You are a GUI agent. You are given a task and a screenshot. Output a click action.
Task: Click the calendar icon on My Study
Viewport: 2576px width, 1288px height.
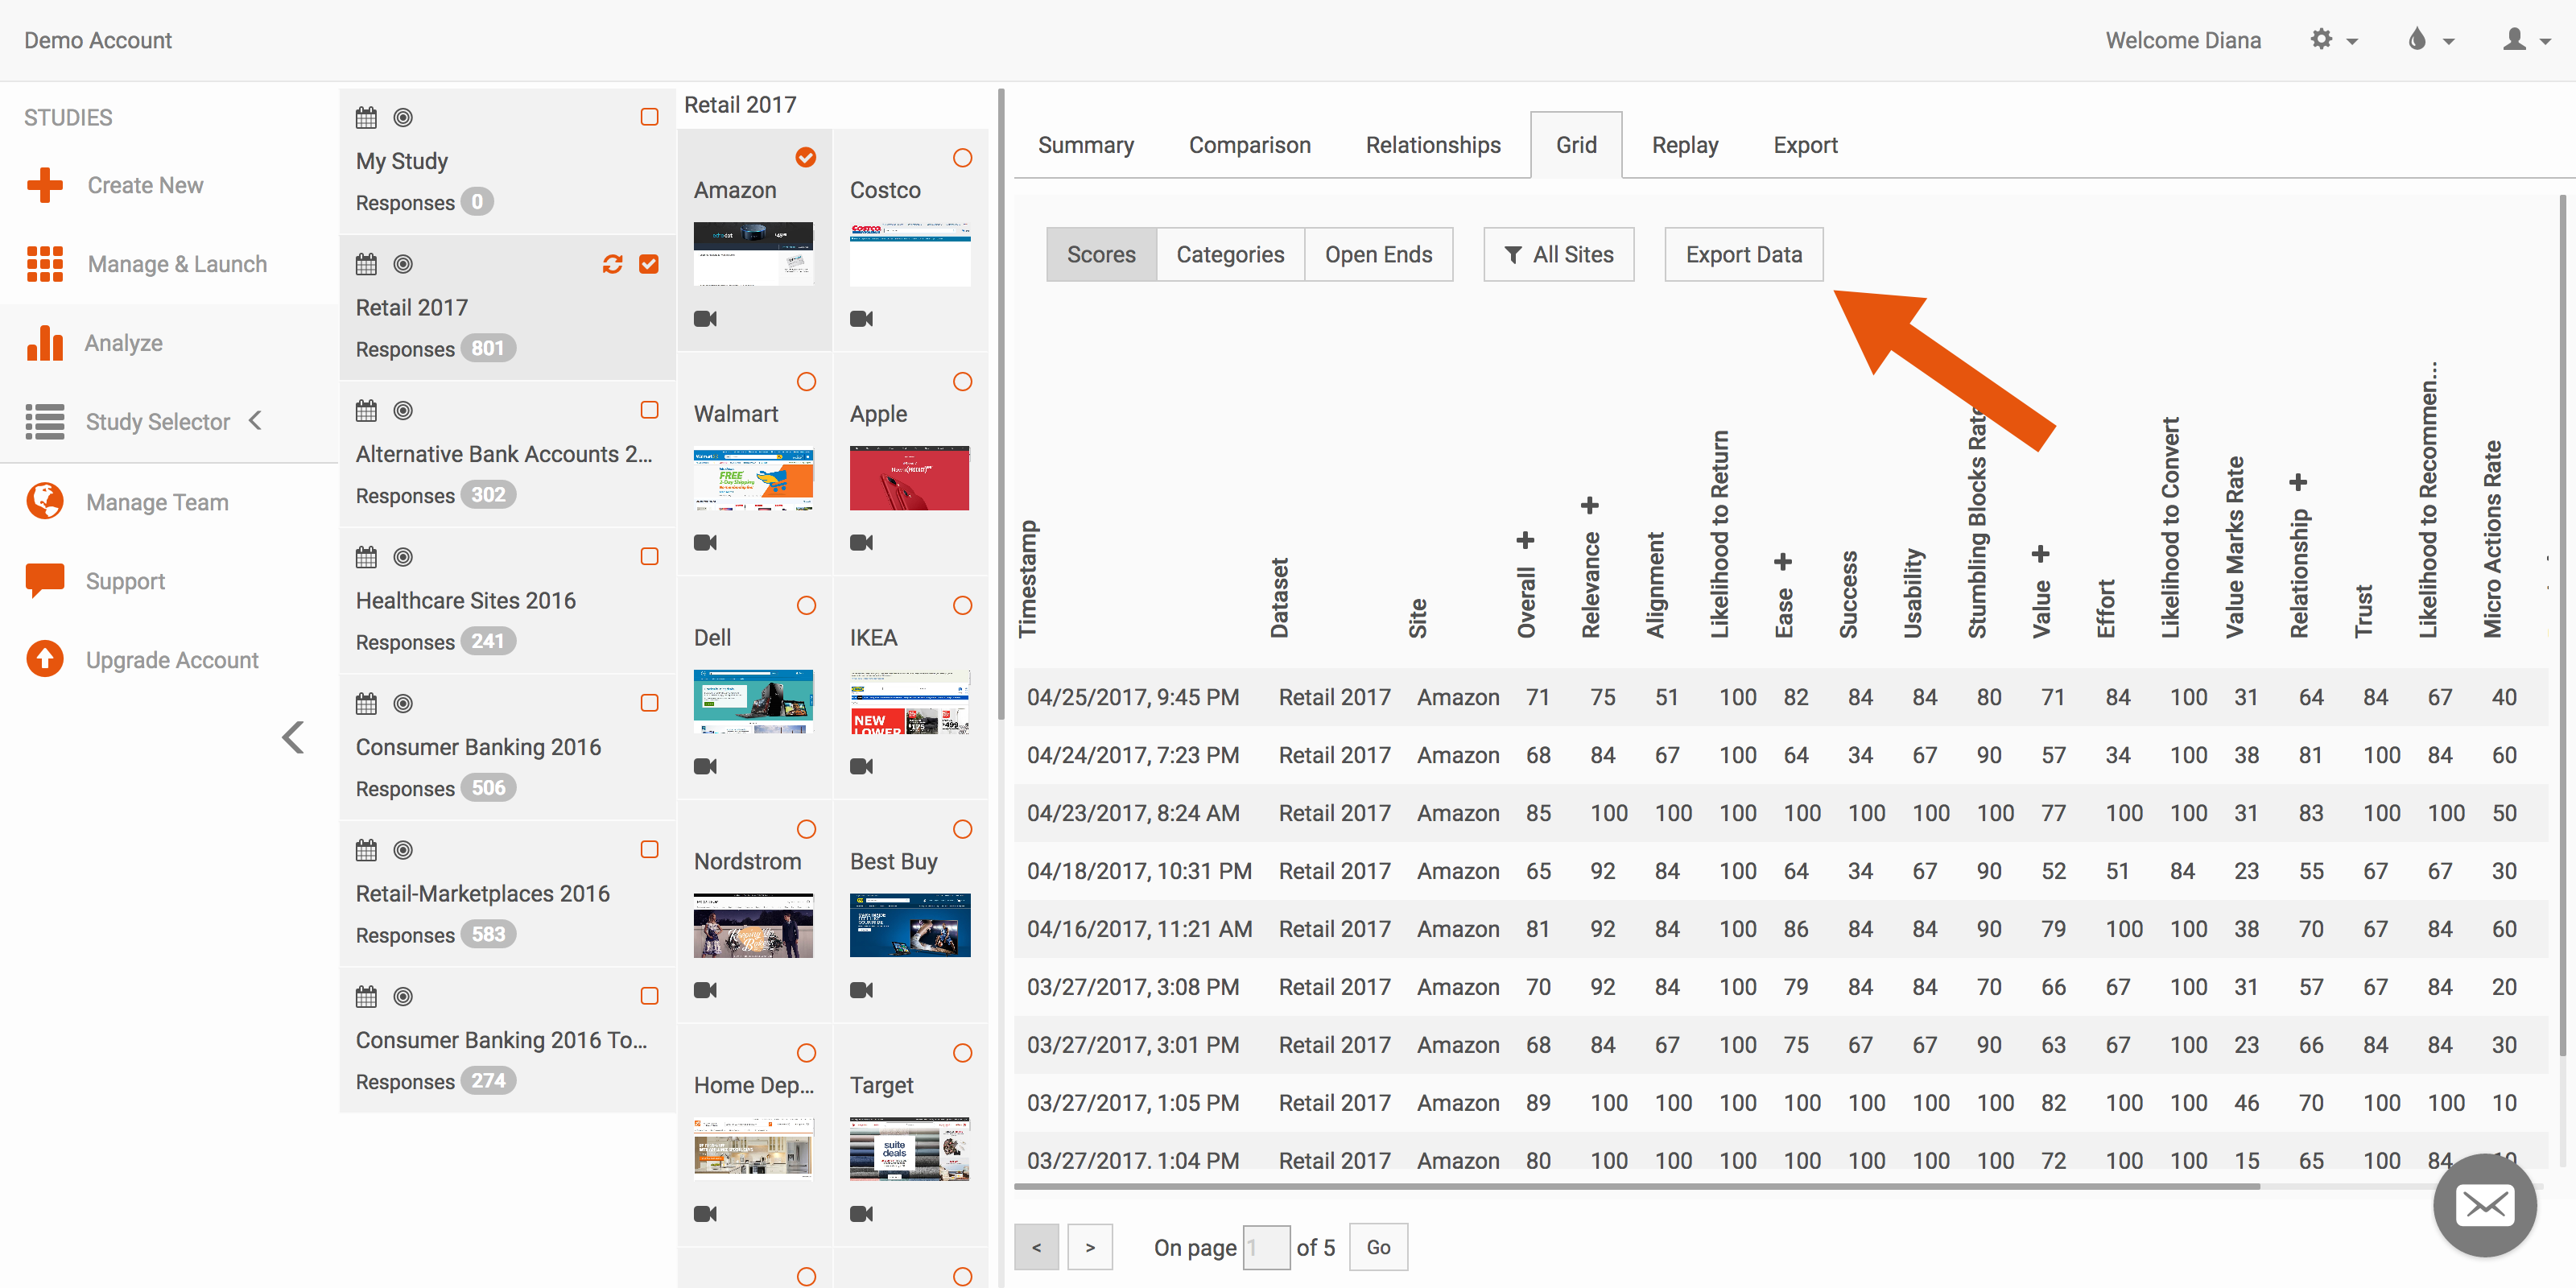tap(366, 118)
